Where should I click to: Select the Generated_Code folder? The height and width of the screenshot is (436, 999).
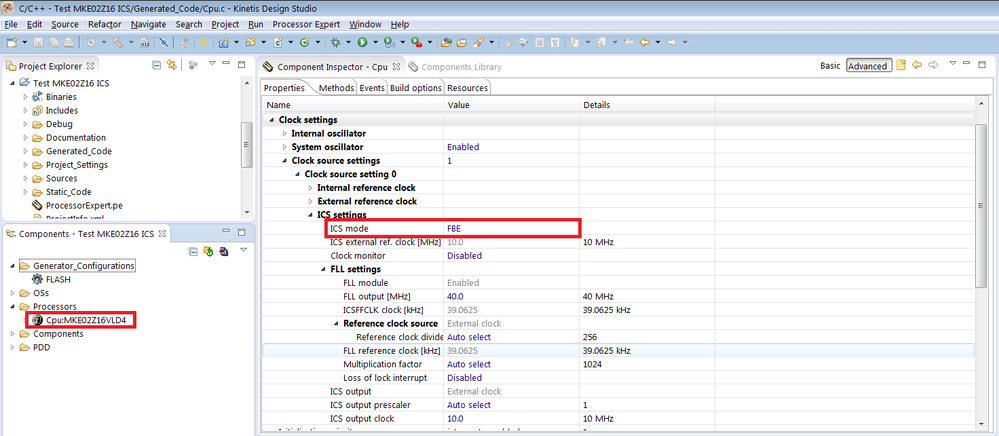coord(78,151)
